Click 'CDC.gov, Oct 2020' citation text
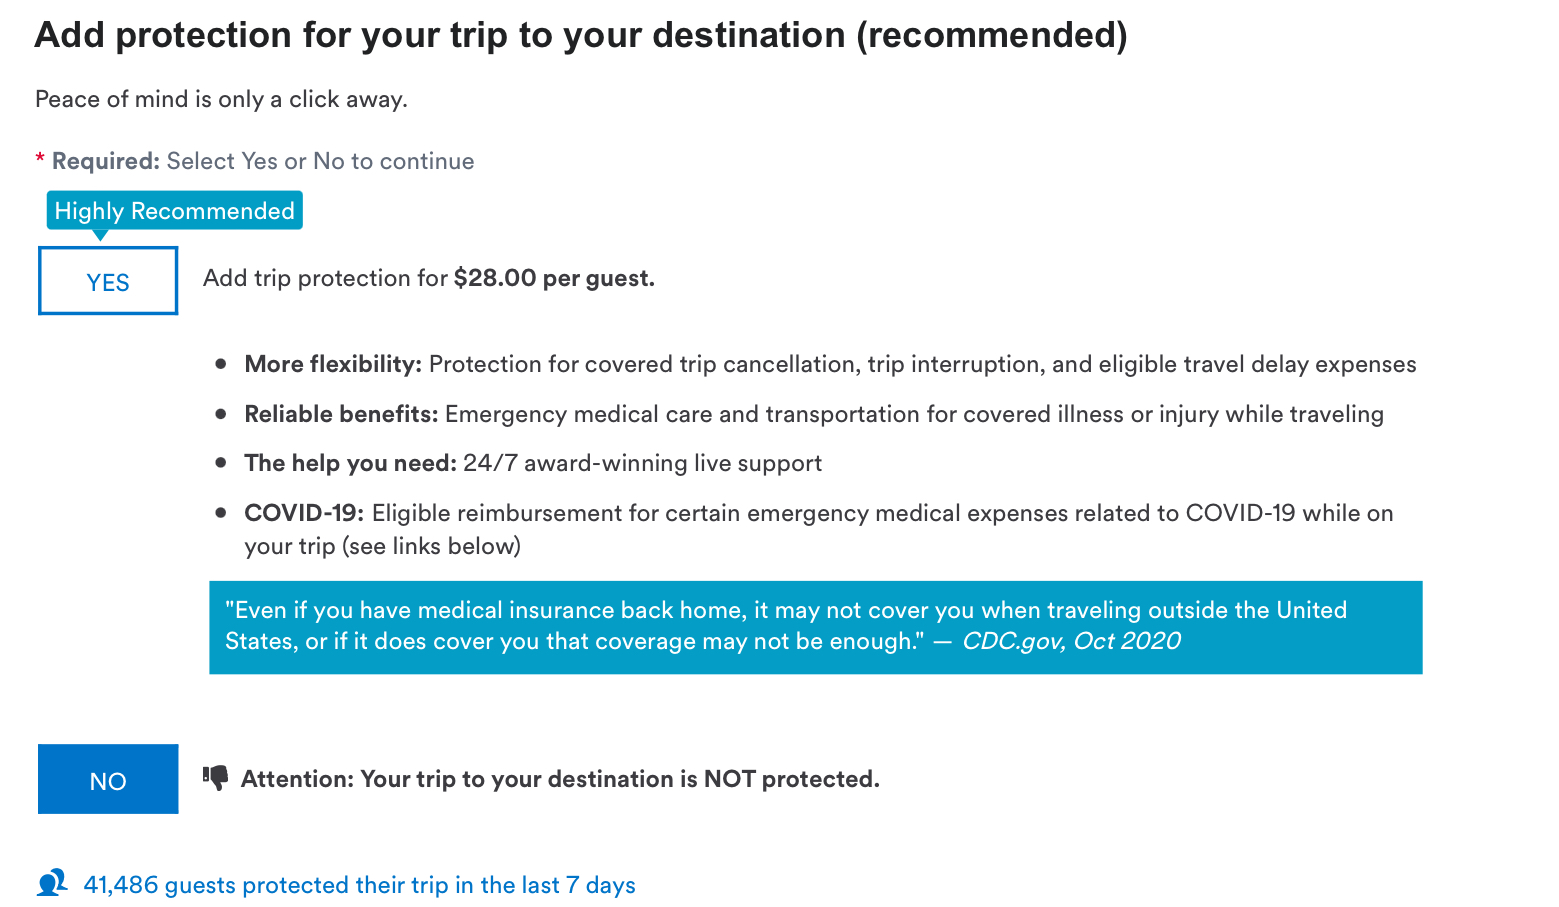 1071,641
